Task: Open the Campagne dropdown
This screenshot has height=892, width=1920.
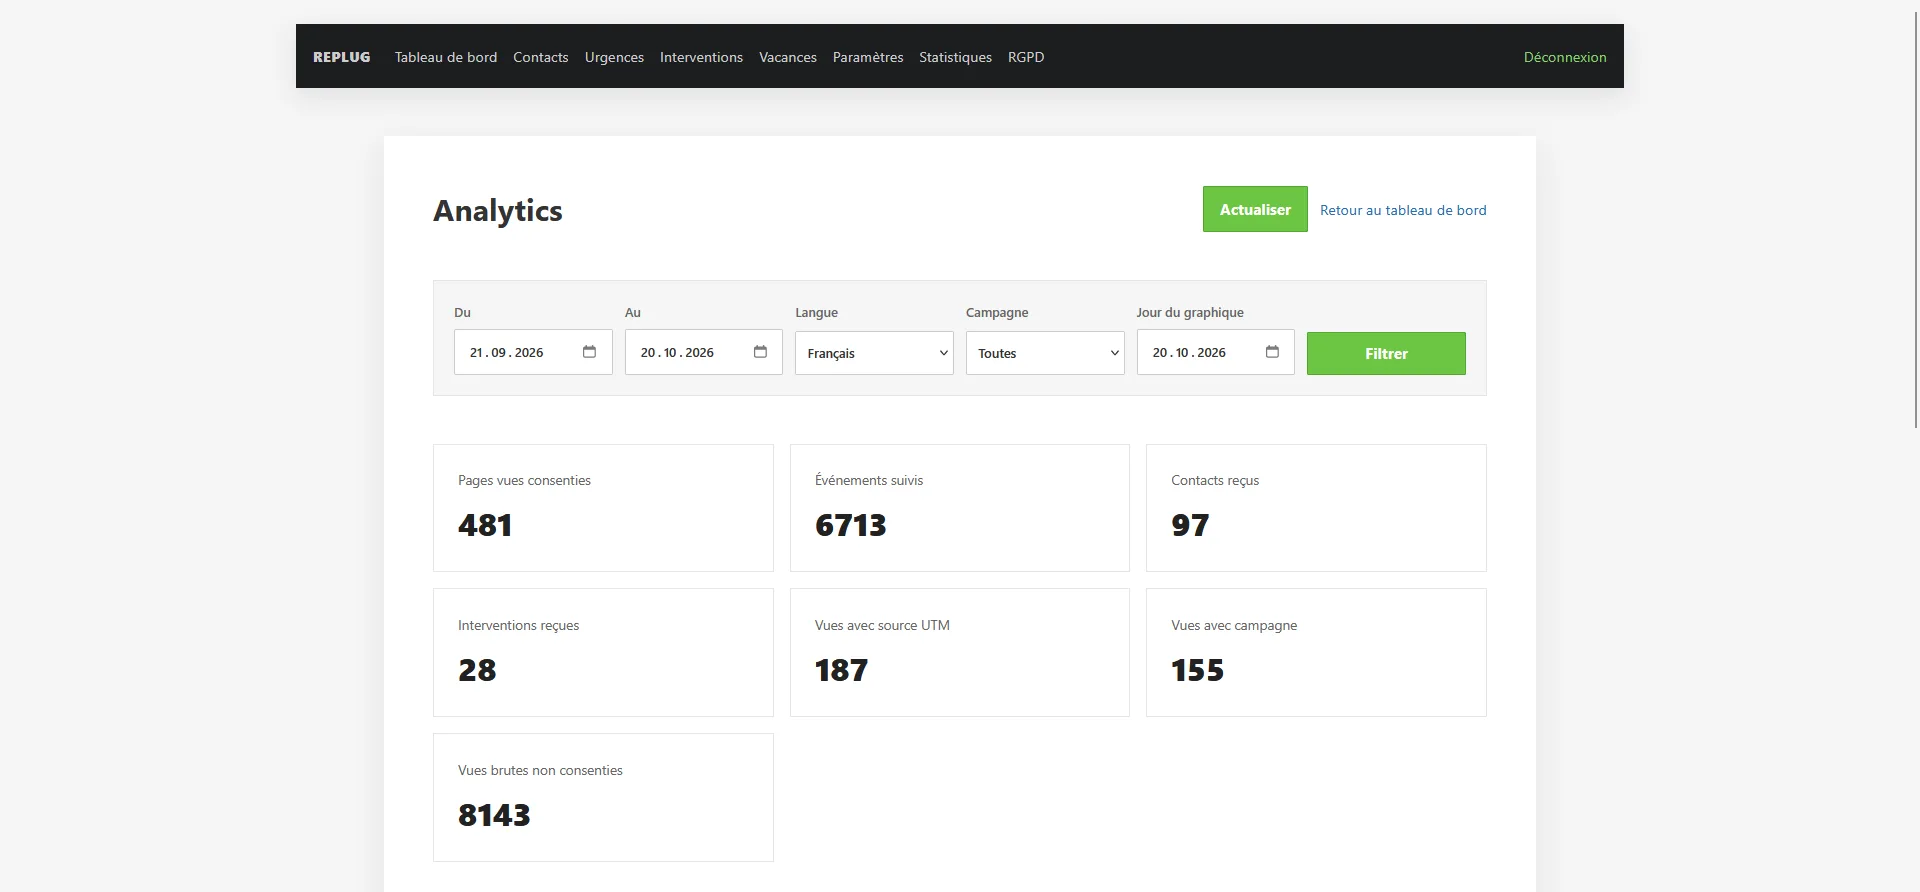Action: point(1045,353)
